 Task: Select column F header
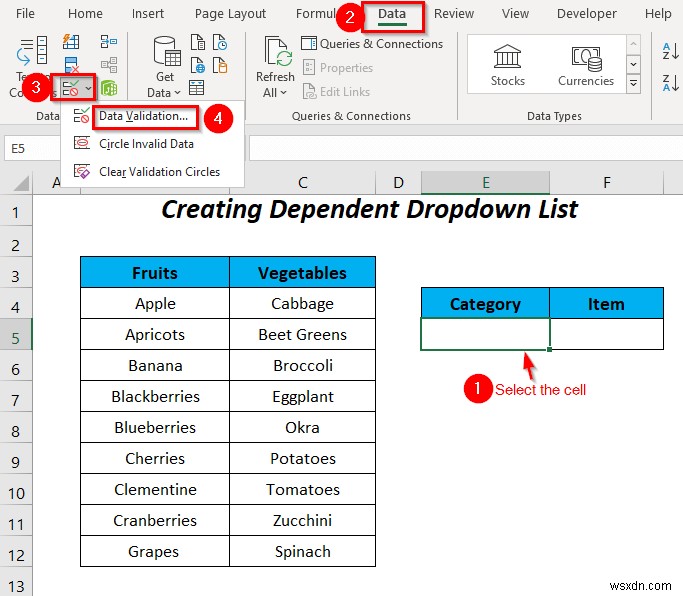click(x=607, y=183)
